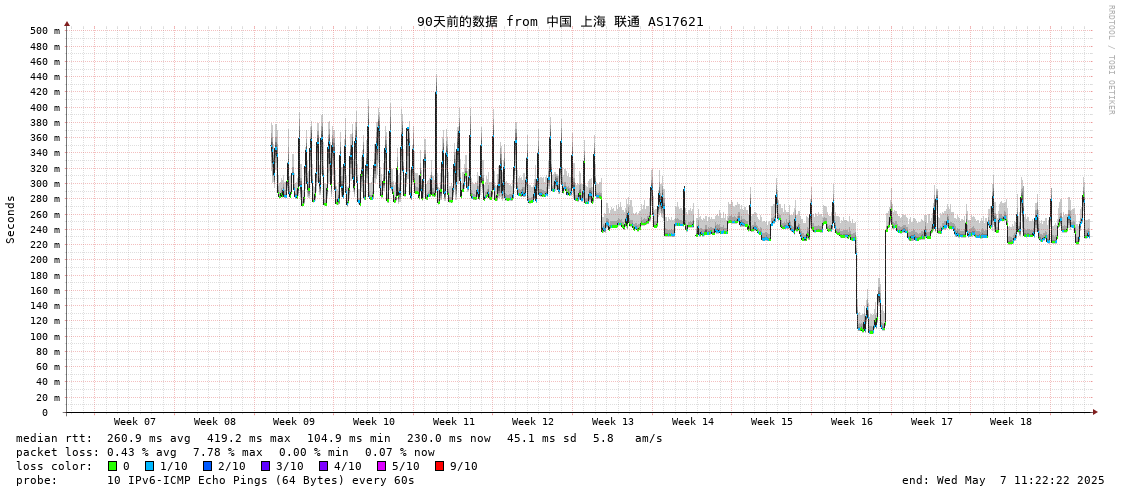This screenshot has height=494, width=1121.
Task: Click the violet 4/10 loss swatch
Action: [x=323, y=466]
